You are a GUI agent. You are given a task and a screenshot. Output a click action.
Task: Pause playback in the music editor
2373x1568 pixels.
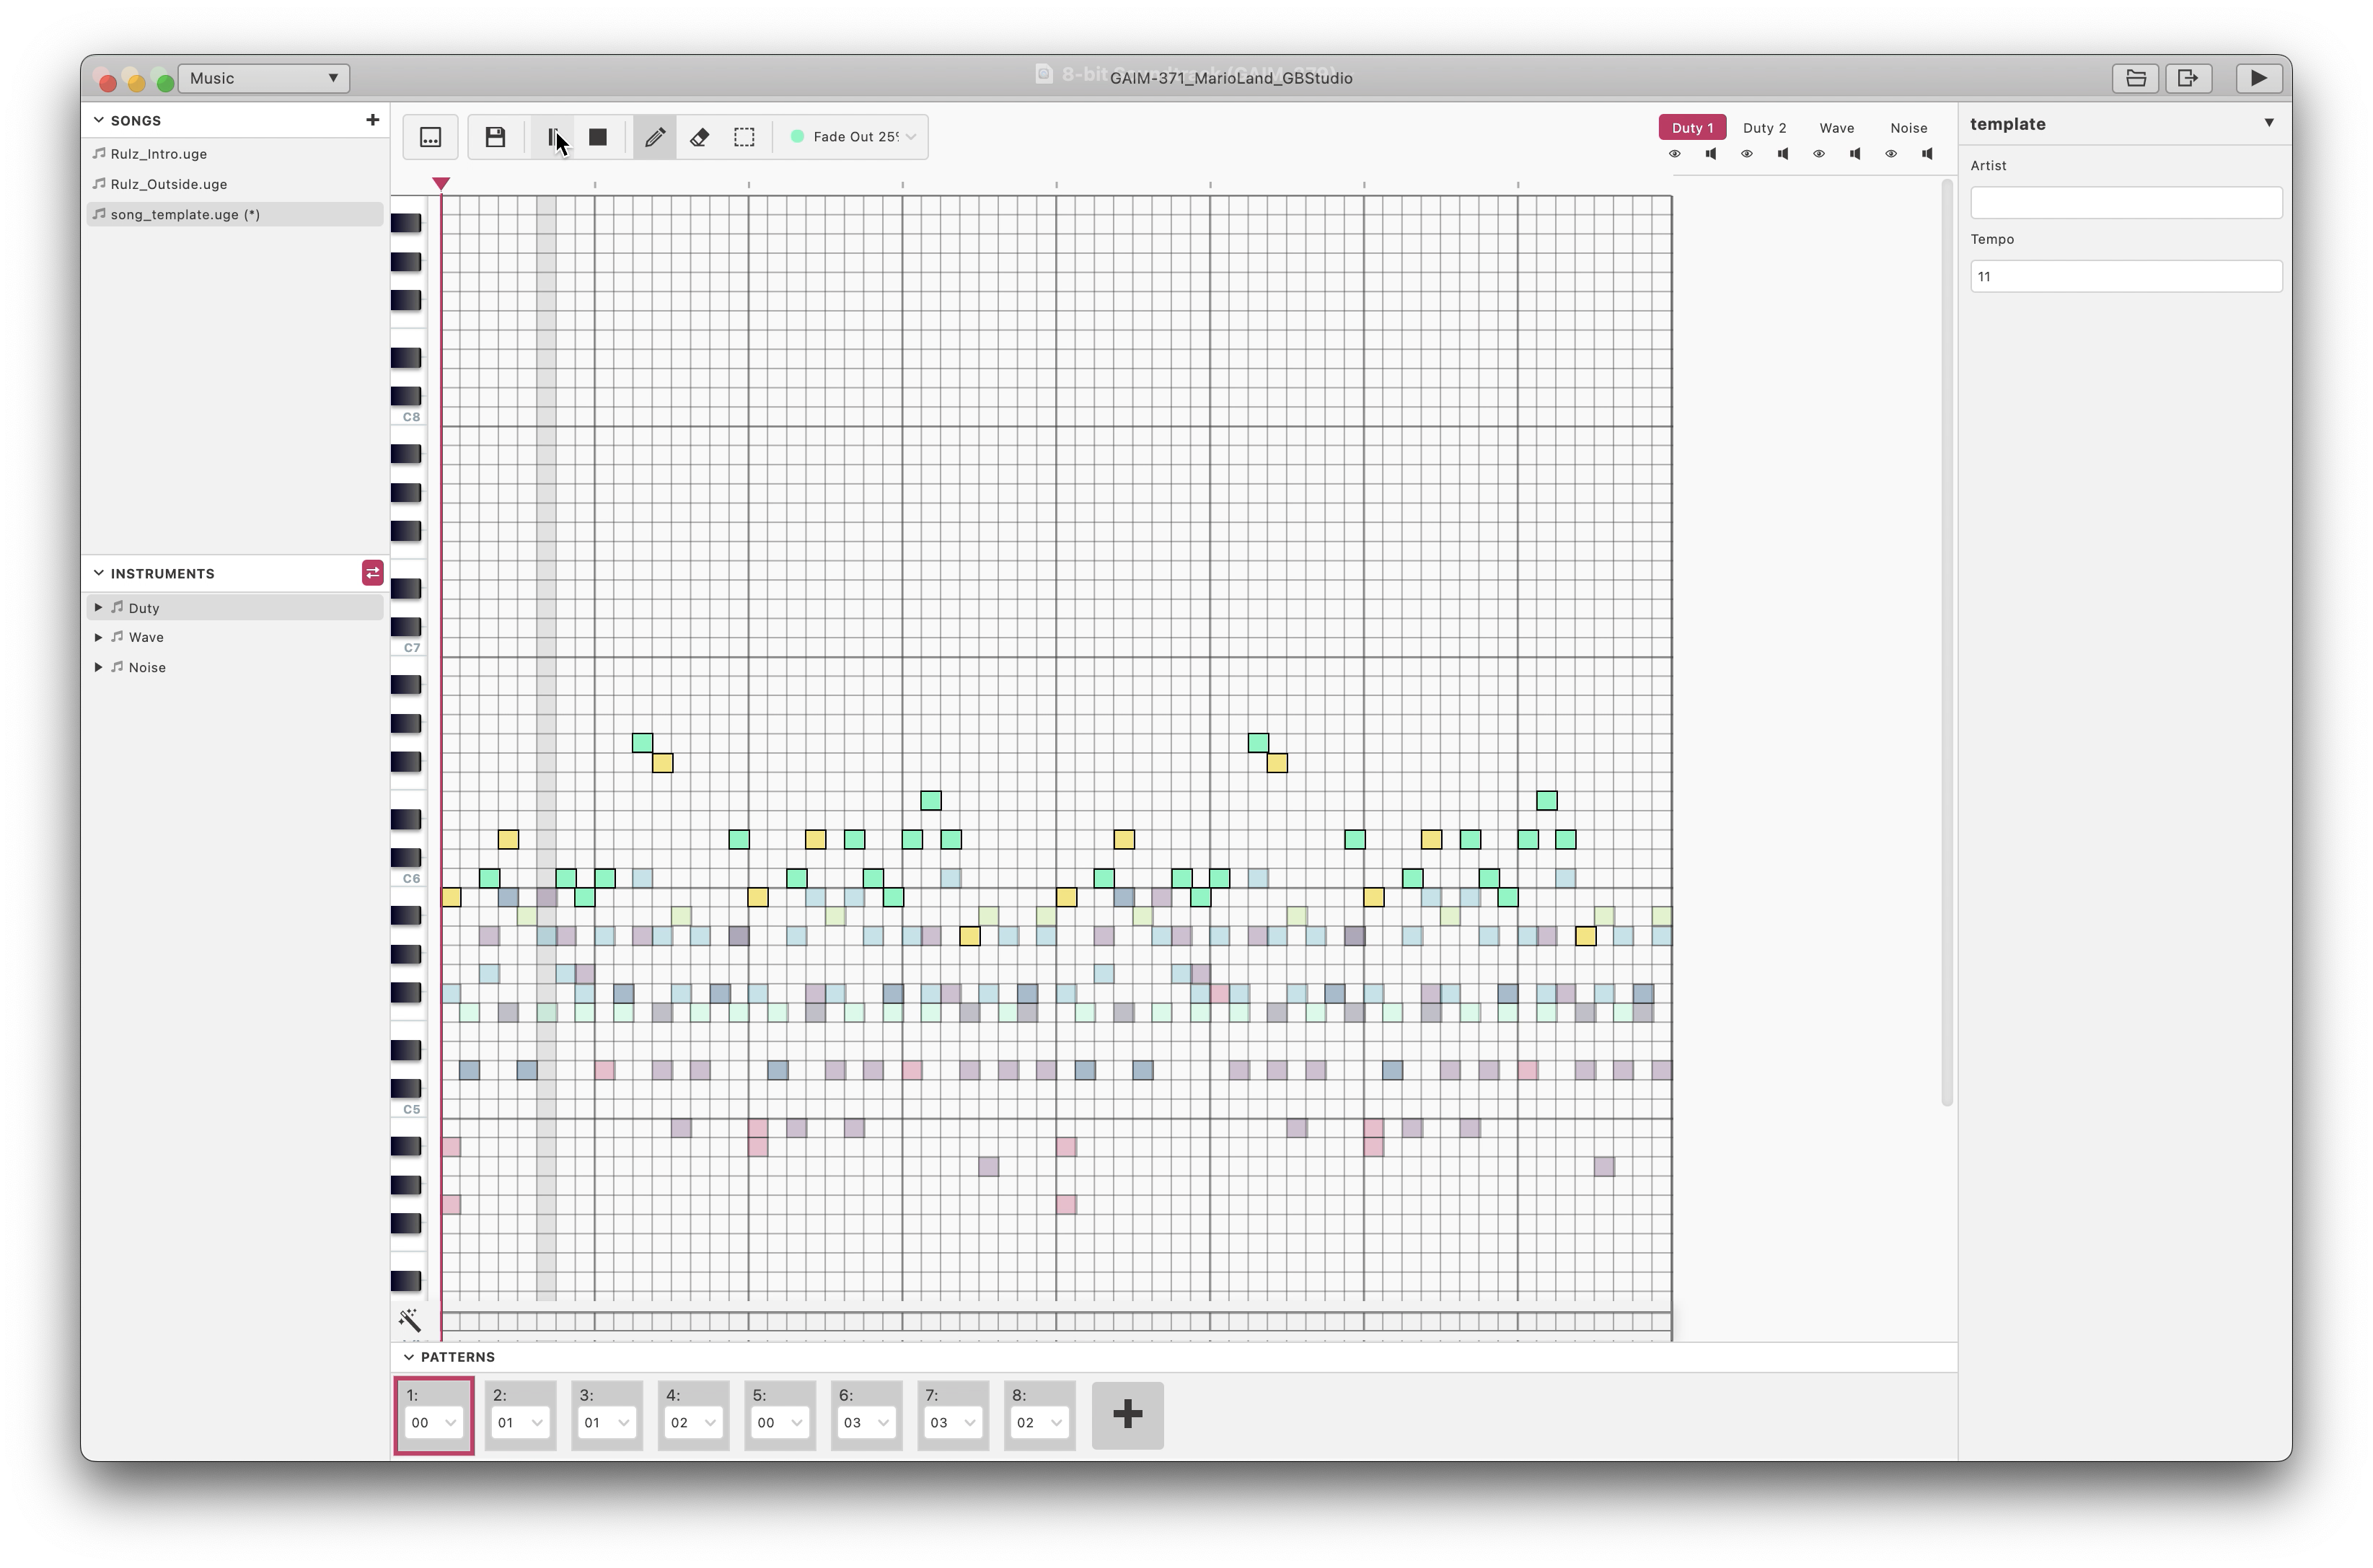[552, 137]
